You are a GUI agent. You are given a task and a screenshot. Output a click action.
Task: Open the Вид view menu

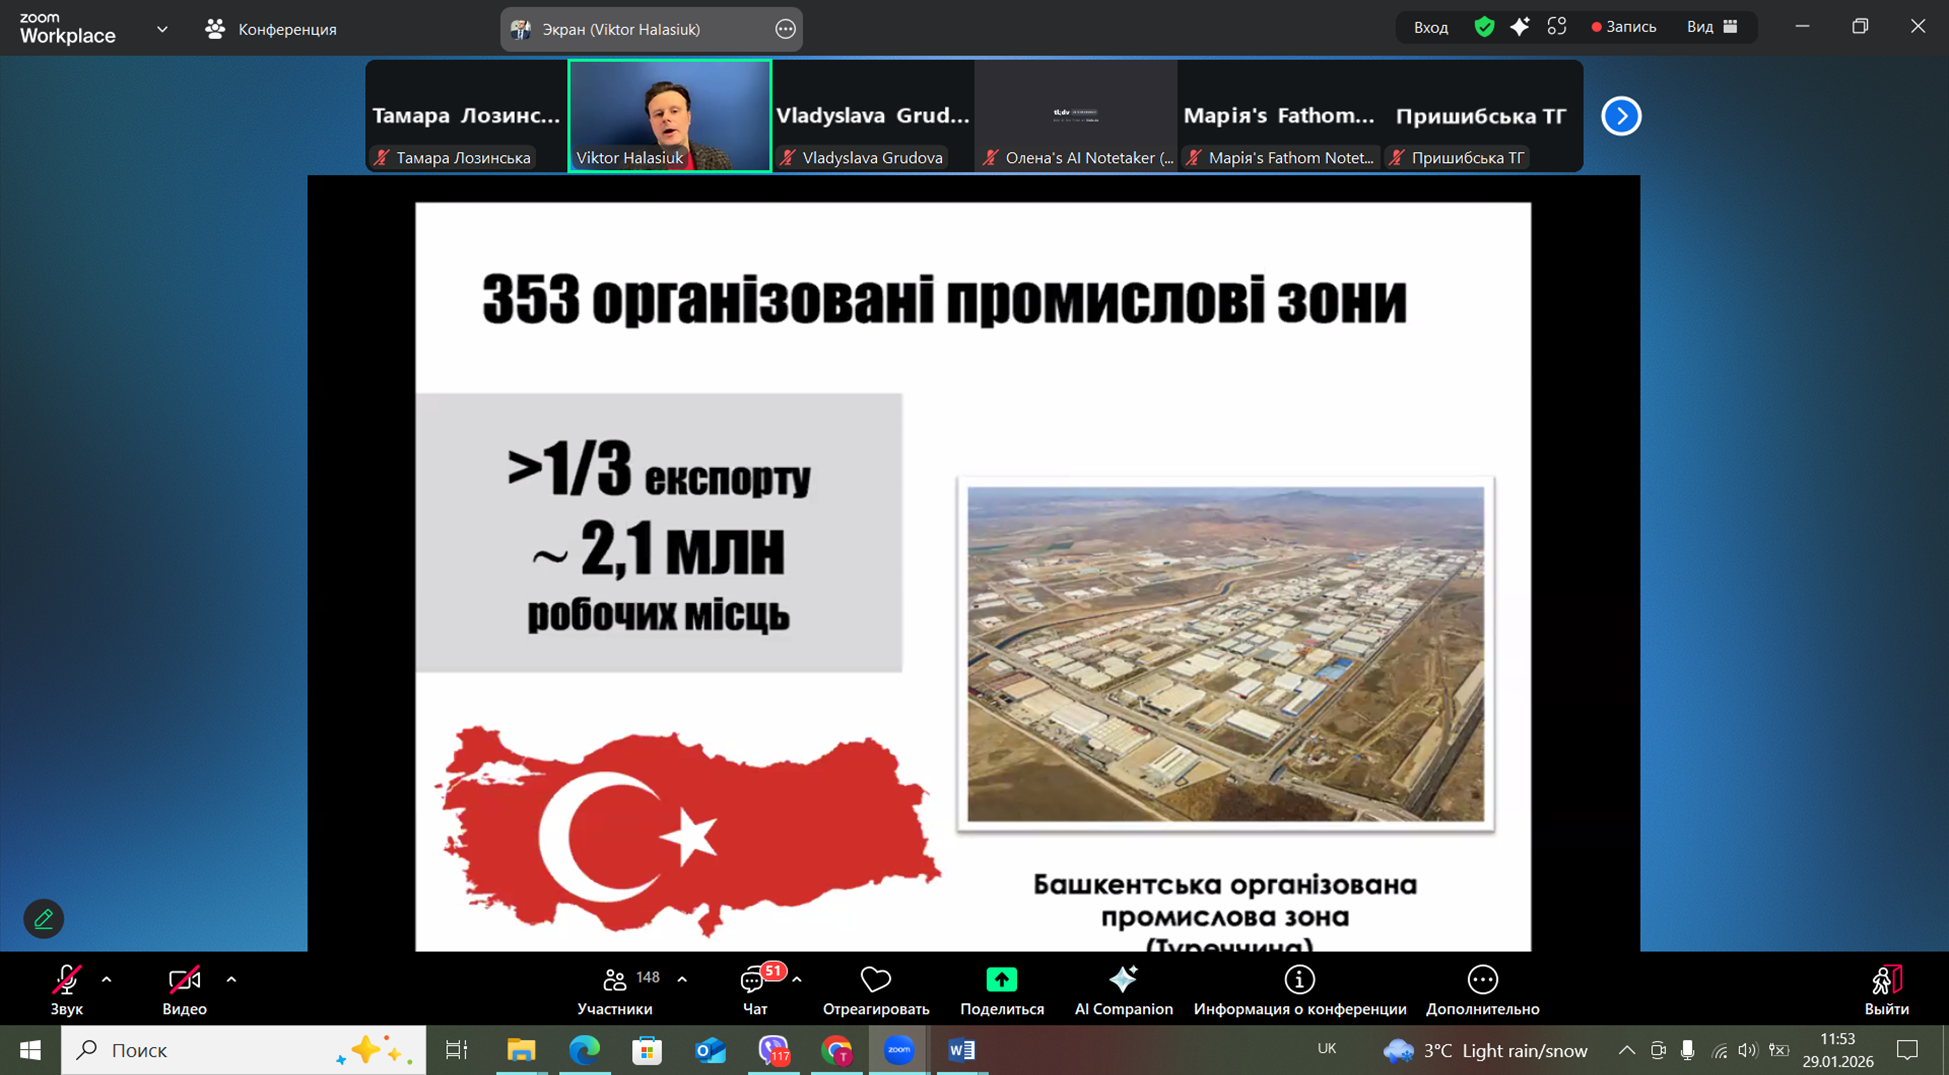[x=1711, y=27]
